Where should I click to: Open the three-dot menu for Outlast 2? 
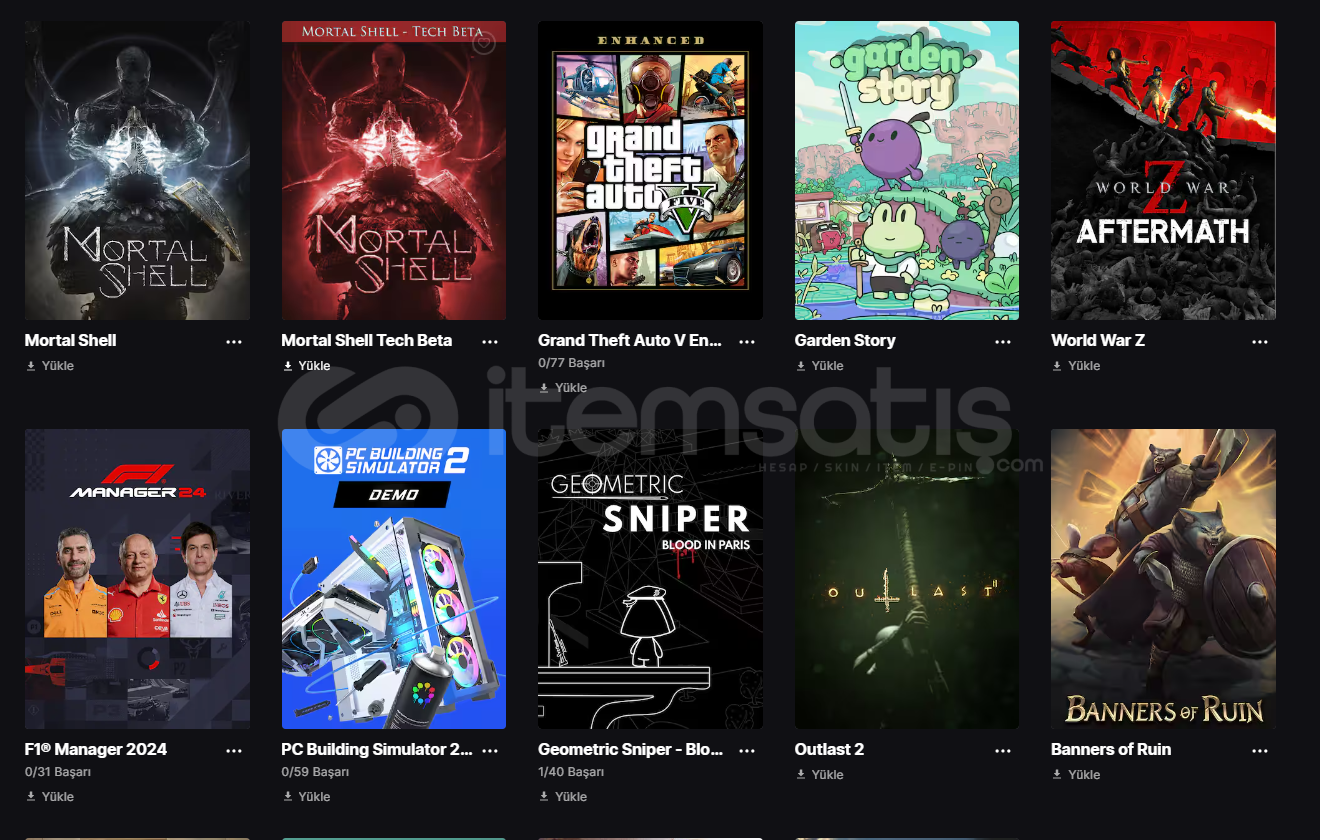click(1003, 750)
